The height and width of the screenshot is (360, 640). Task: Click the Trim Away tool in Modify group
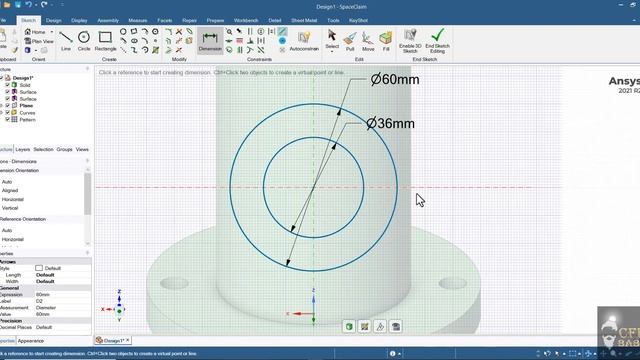point(179,31)
